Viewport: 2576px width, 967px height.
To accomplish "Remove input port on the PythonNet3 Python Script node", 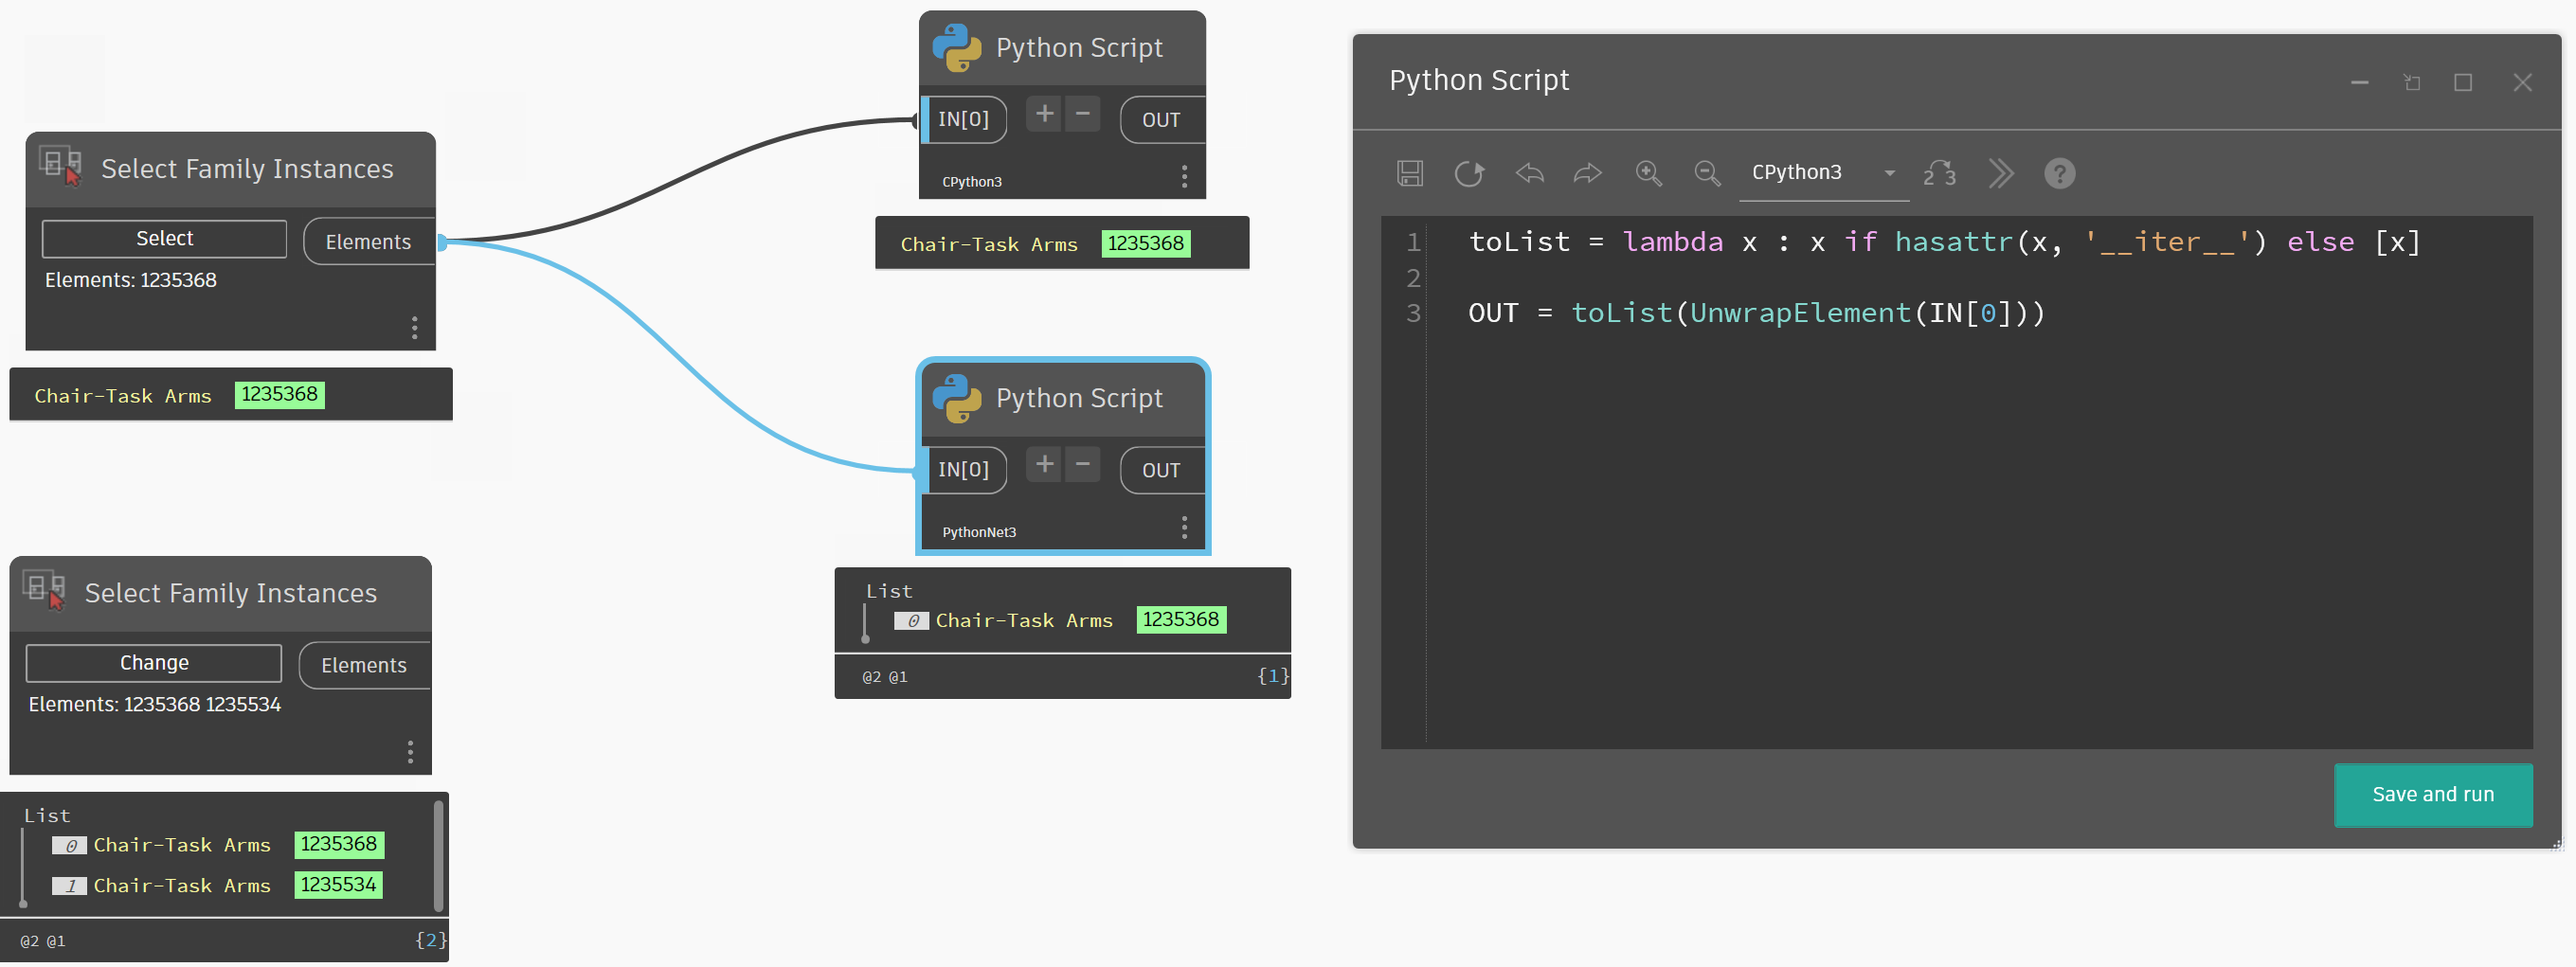I will pyautogui.click(x=1082, y=464).
